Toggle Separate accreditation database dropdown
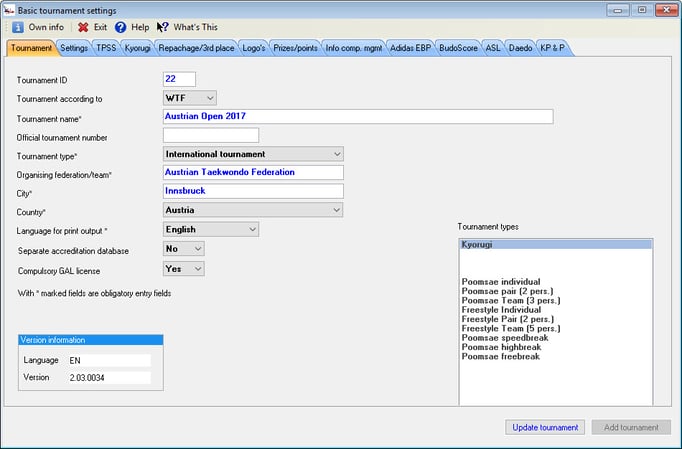Image resolution: width=682 pixels, height=449 pixels. point(197,248)
